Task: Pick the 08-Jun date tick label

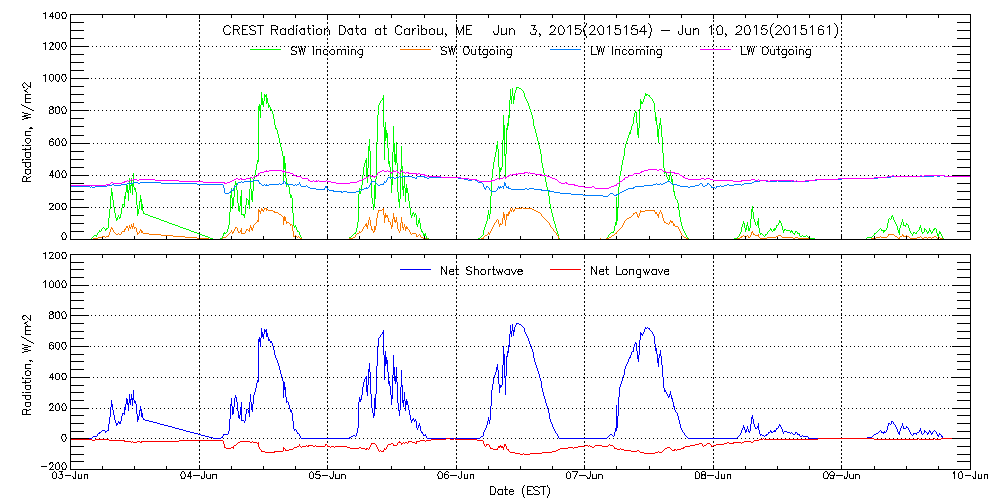Action: [714, 477]
